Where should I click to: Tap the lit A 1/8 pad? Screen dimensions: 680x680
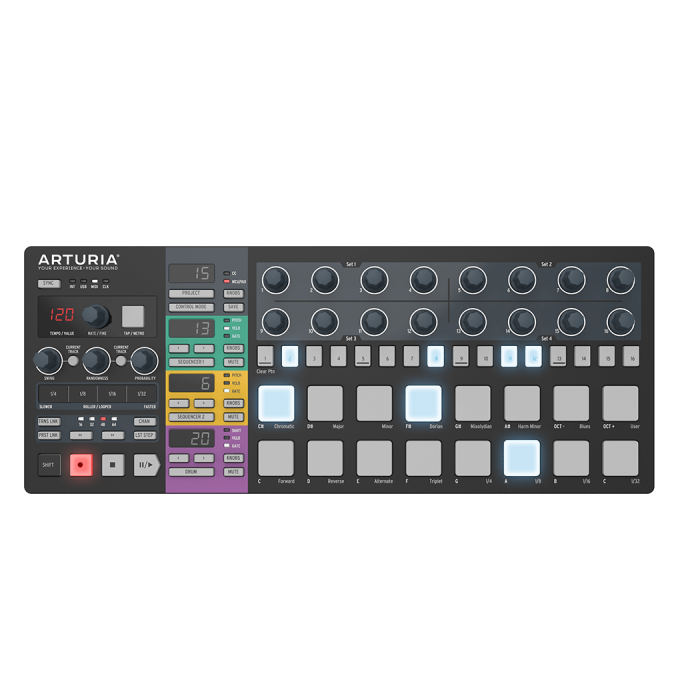(x=522, y=458)
